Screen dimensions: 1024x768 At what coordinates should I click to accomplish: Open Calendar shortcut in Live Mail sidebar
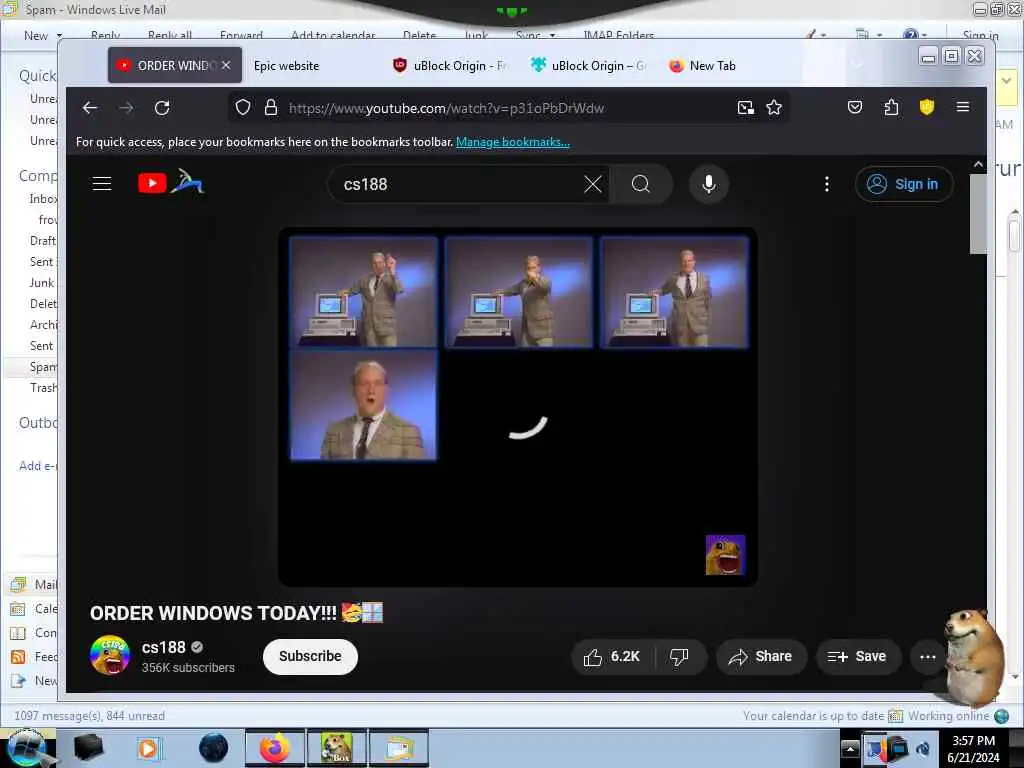click(x=34, y=609)
